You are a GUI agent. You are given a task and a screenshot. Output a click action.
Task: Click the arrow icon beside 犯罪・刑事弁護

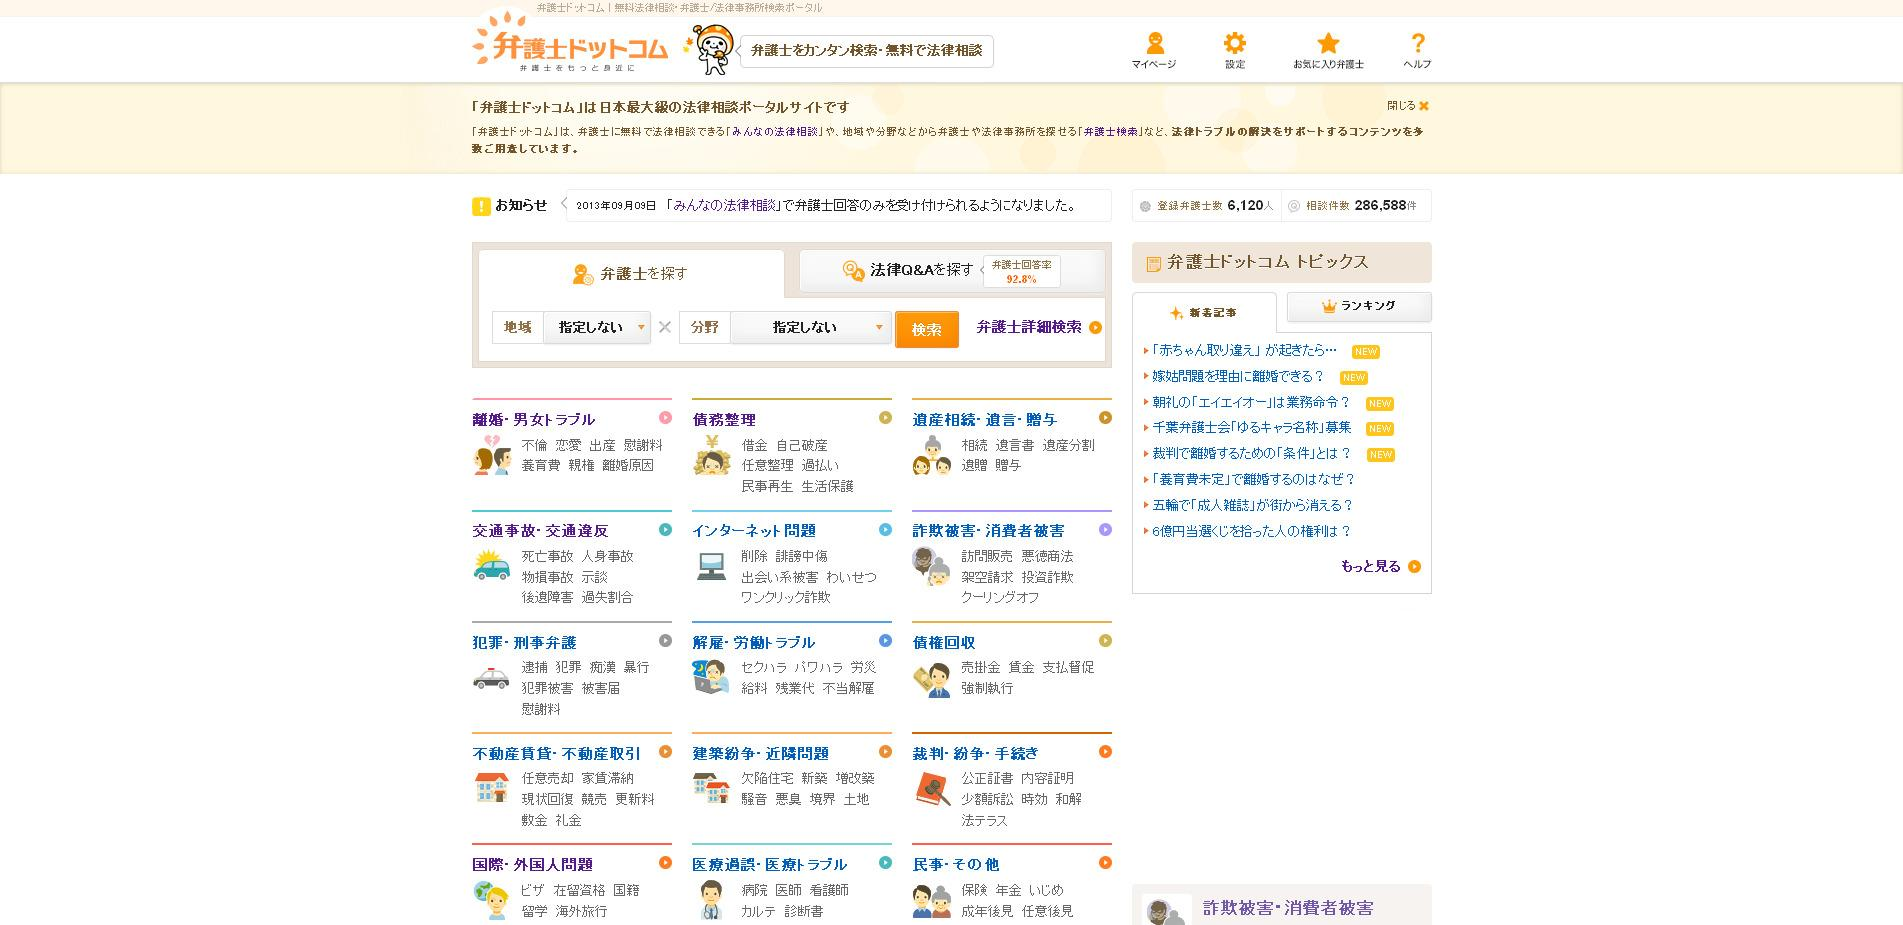pyautogui.click(x=665, y=641)
